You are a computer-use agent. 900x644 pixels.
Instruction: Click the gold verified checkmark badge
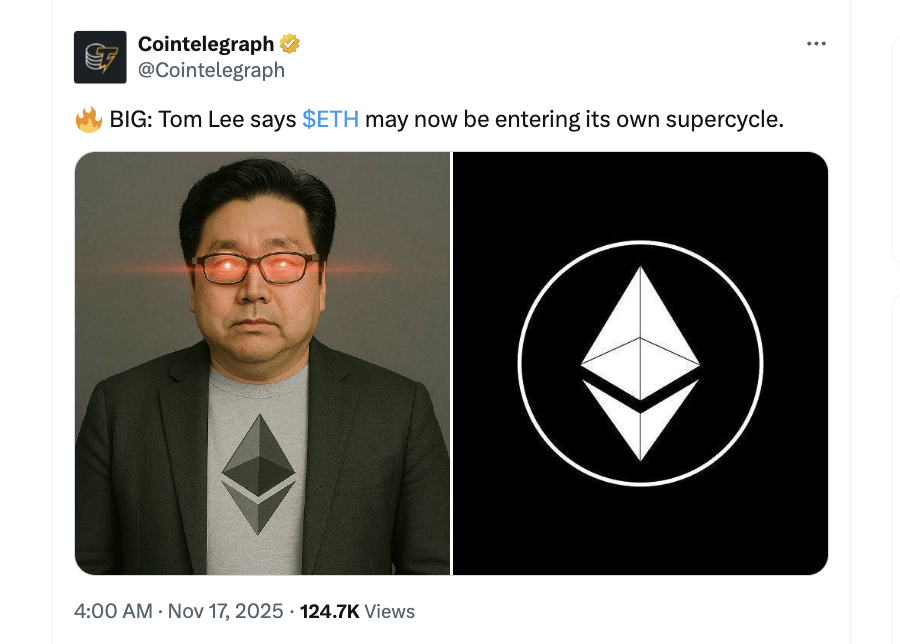pos(289,43)
